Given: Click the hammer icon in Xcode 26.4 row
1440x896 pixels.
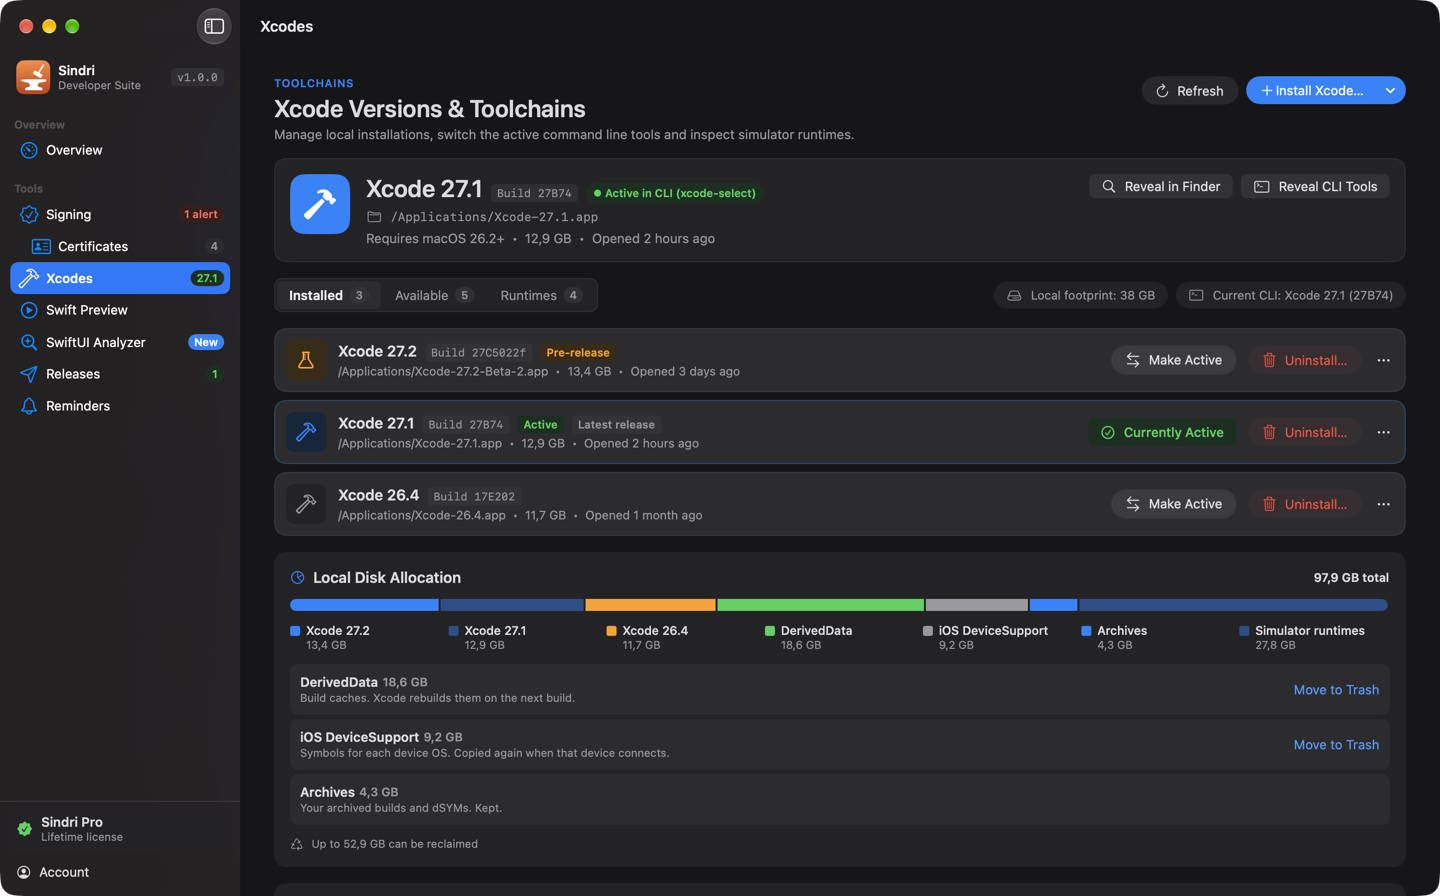Looking at the screenshot, I should (x=306, y=504).
